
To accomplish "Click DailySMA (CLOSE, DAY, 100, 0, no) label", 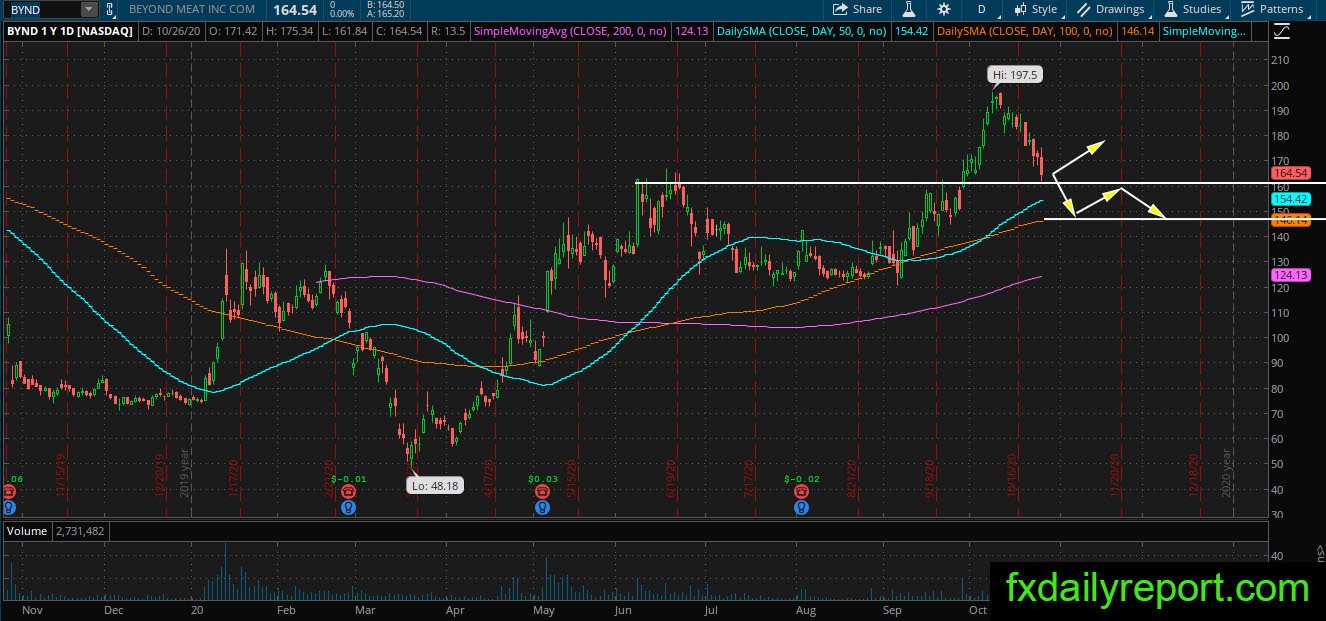I will [x=1027, y=32].
